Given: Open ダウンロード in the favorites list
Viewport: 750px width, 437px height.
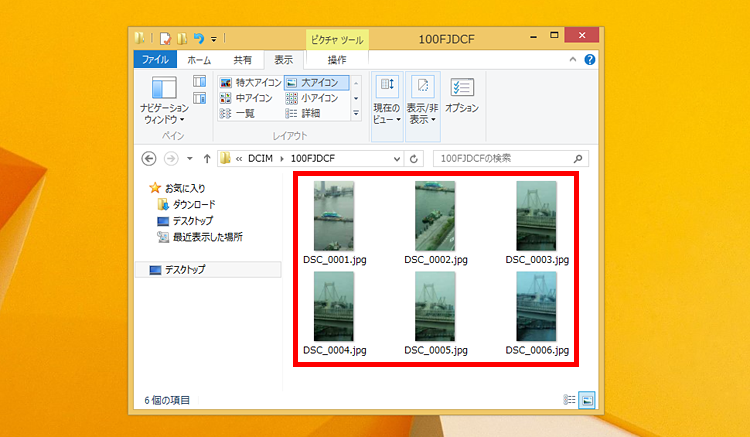Looking at the screenshot, I should pyautogui.click(x=193, y=204).
